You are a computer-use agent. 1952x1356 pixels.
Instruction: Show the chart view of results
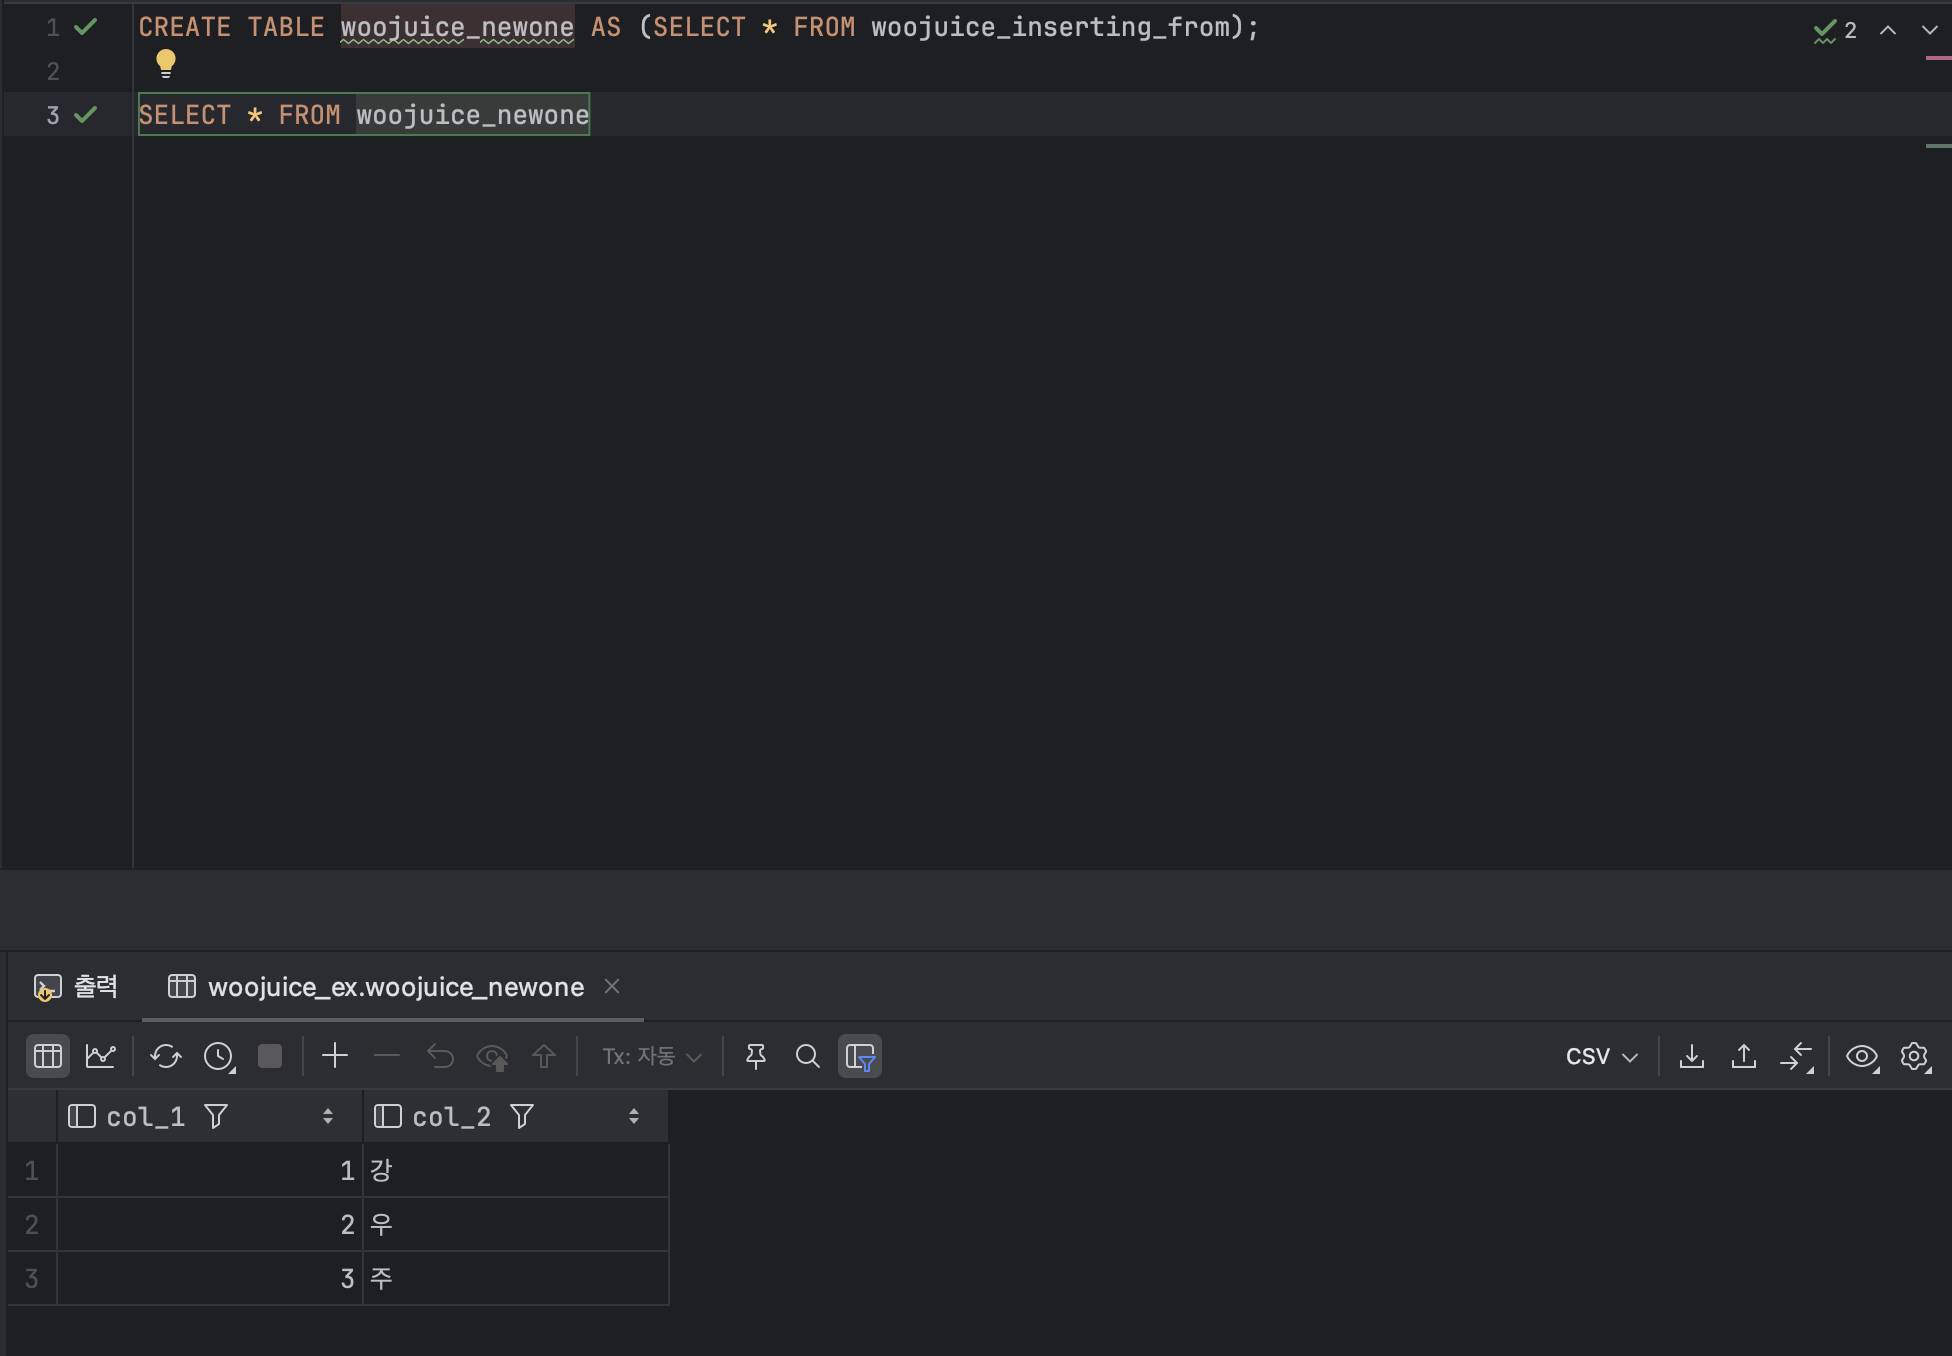tap(101, 1056)
